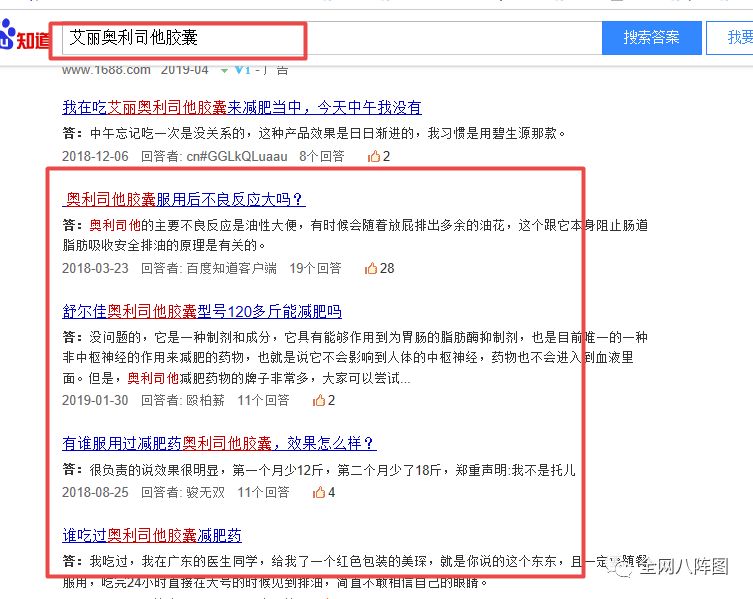Screen dimensions: 753x599
Task: Click the date 2018-03-23
Action: [x=95, y=269]
